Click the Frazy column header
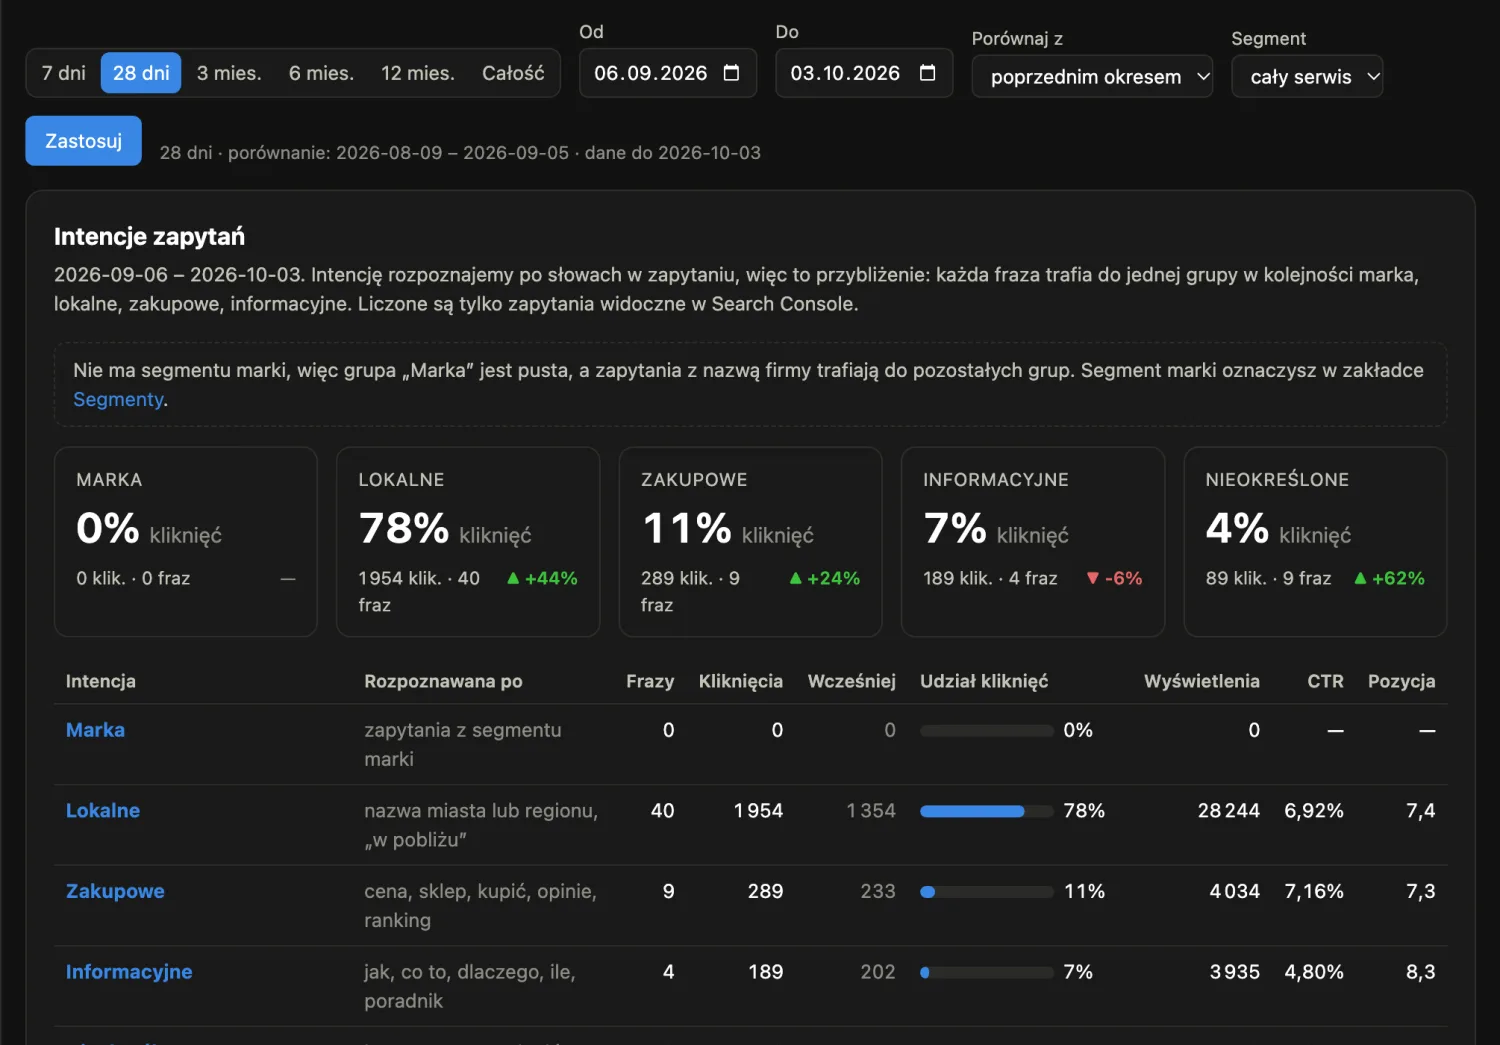 pyautogui.click(x=650, y=681)
